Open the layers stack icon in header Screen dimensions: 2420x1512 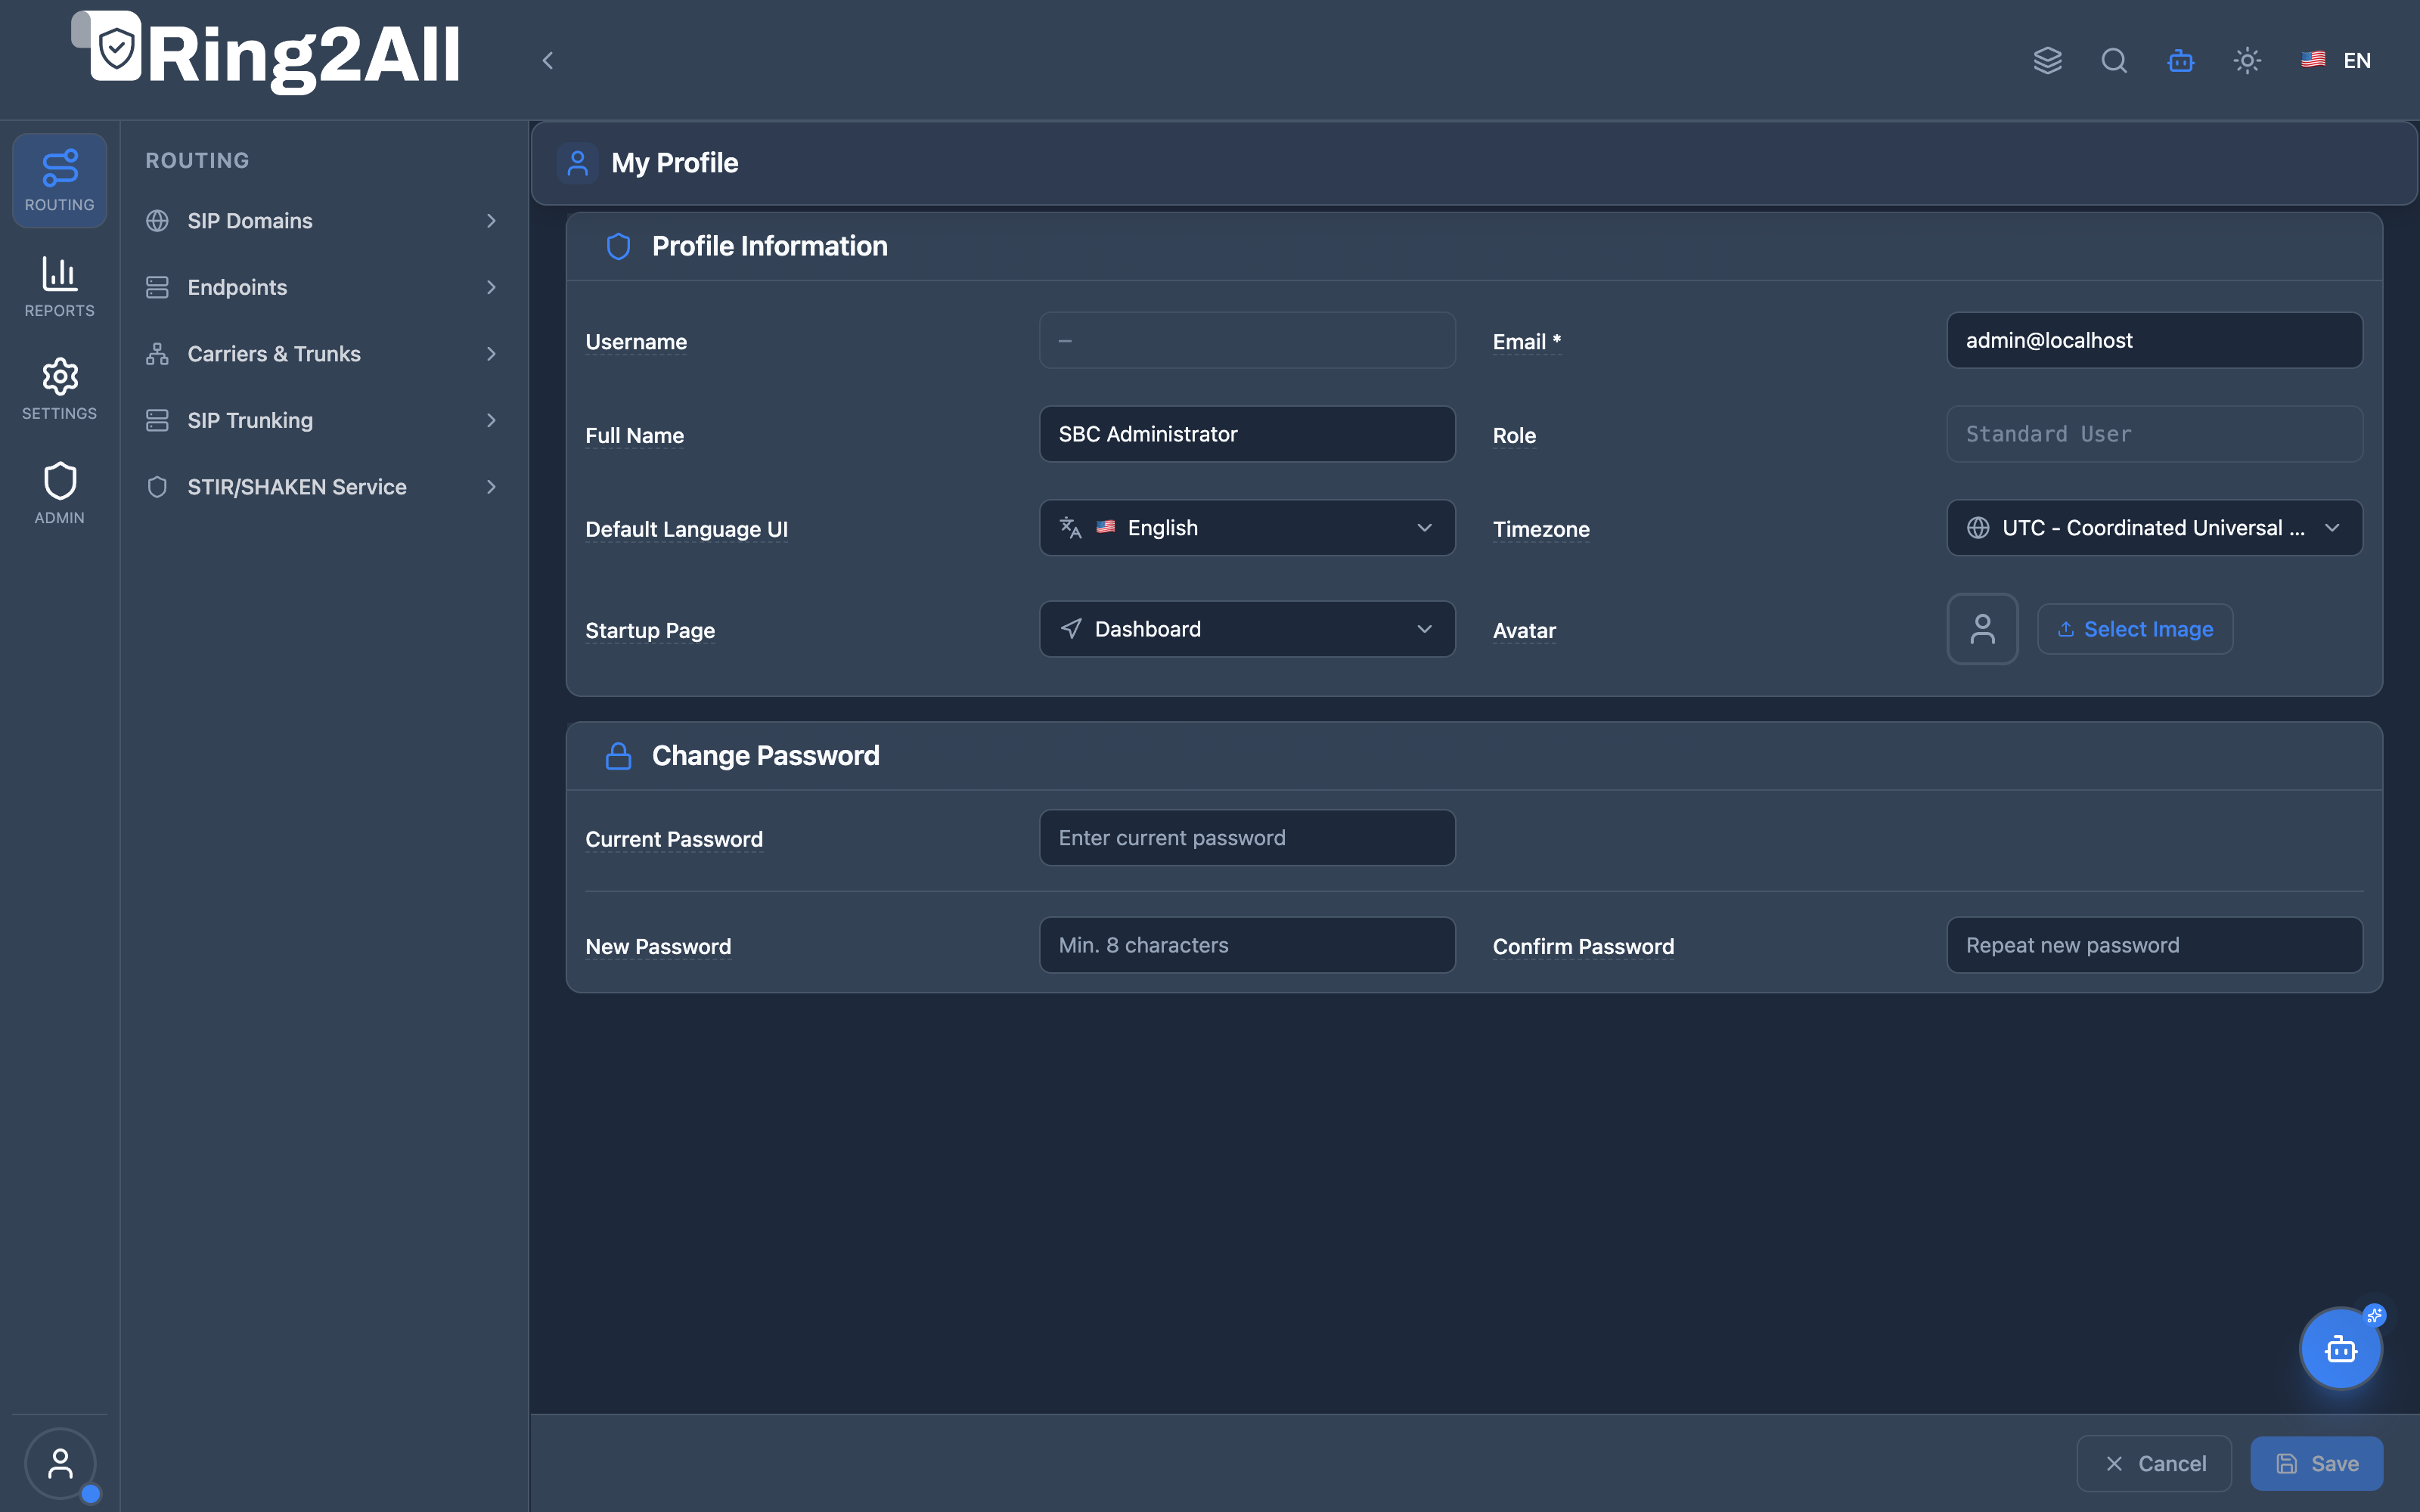[2047, 60]
